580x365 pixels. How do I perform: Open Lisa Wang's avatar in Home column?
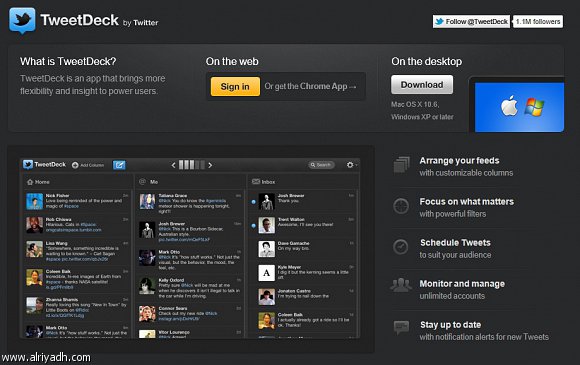click(34, 249)
